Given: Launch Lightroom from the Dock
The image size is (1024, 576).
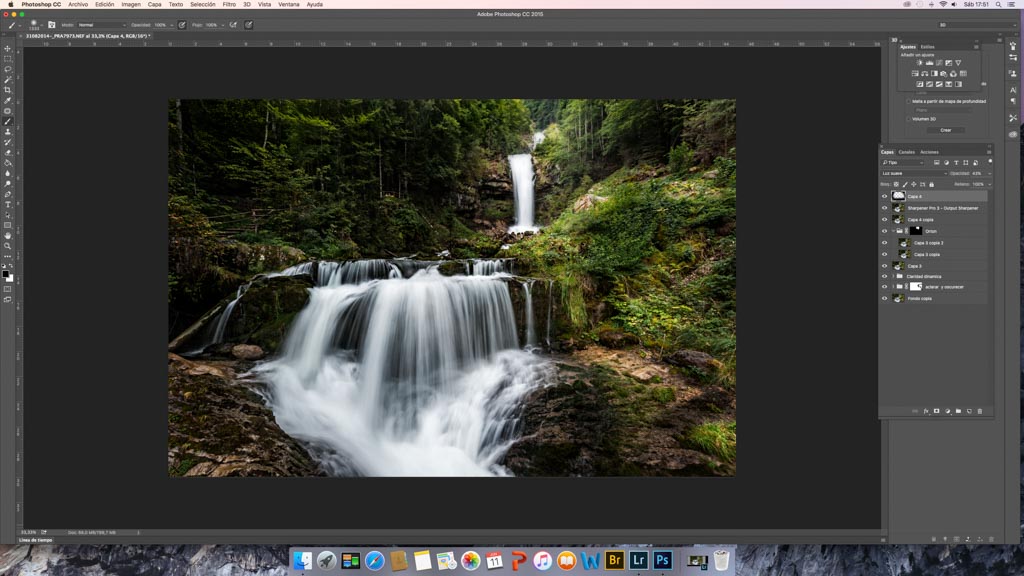Looking at the screenshot, I should click(637, 561).
